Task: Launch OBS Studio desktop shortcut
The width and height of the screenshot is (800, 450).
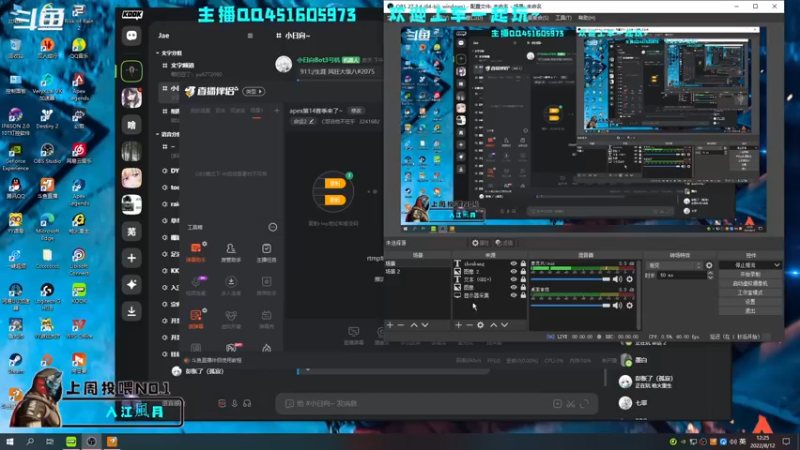Action: click(47, 154)
